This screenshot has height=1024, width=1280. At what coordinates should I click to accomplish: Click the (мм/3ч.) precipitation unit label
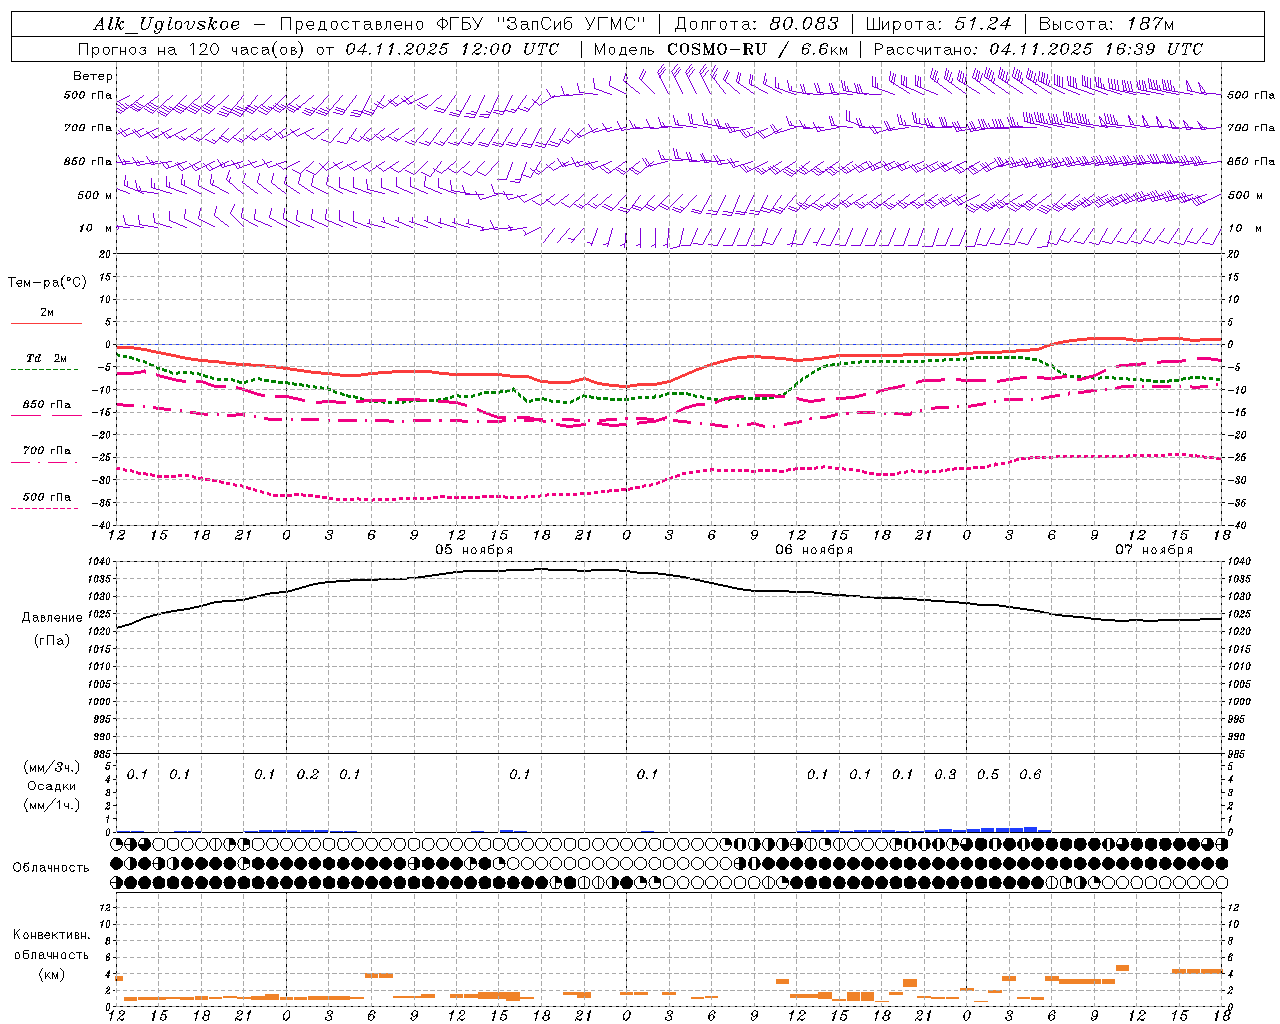click(x=52, y=767)
